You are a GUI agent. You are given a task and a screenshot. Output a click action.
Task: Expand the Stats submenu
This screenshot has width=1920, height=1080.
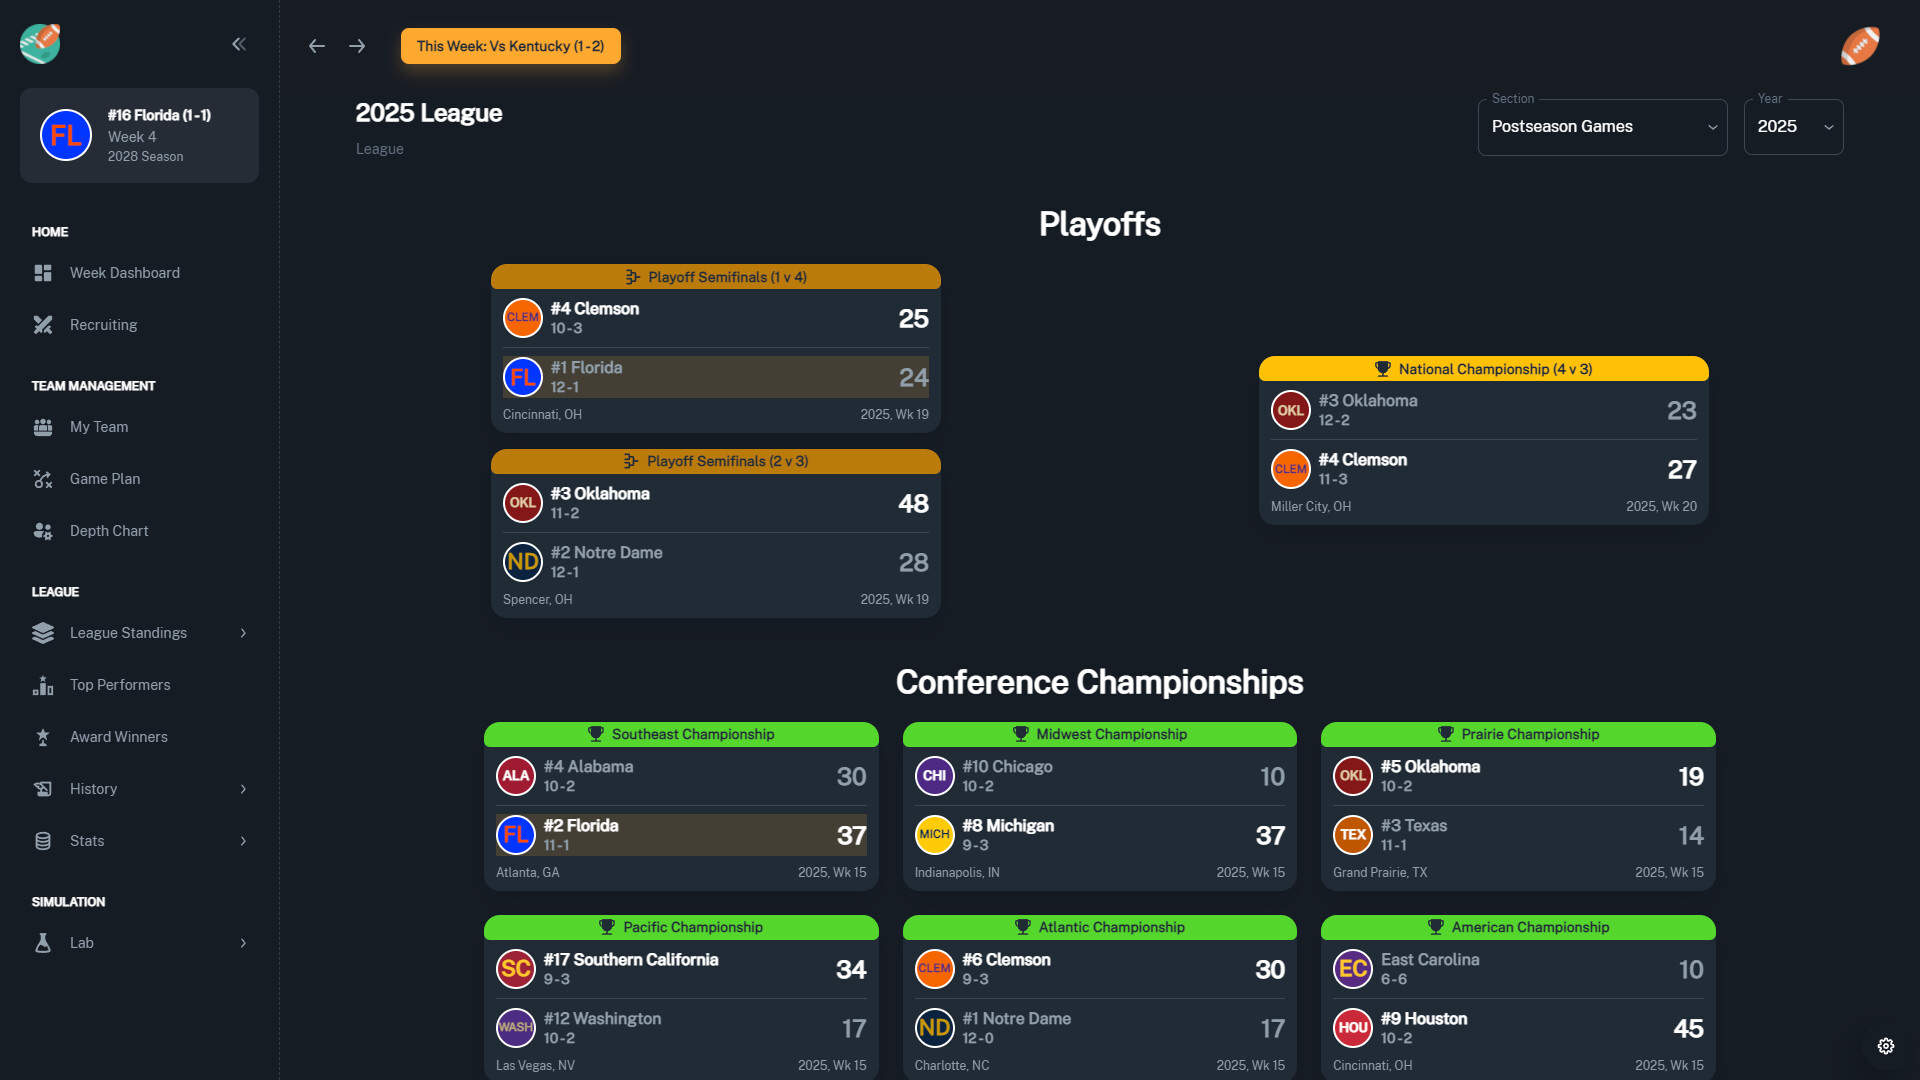pyautogui.click(x=243, y=841)
